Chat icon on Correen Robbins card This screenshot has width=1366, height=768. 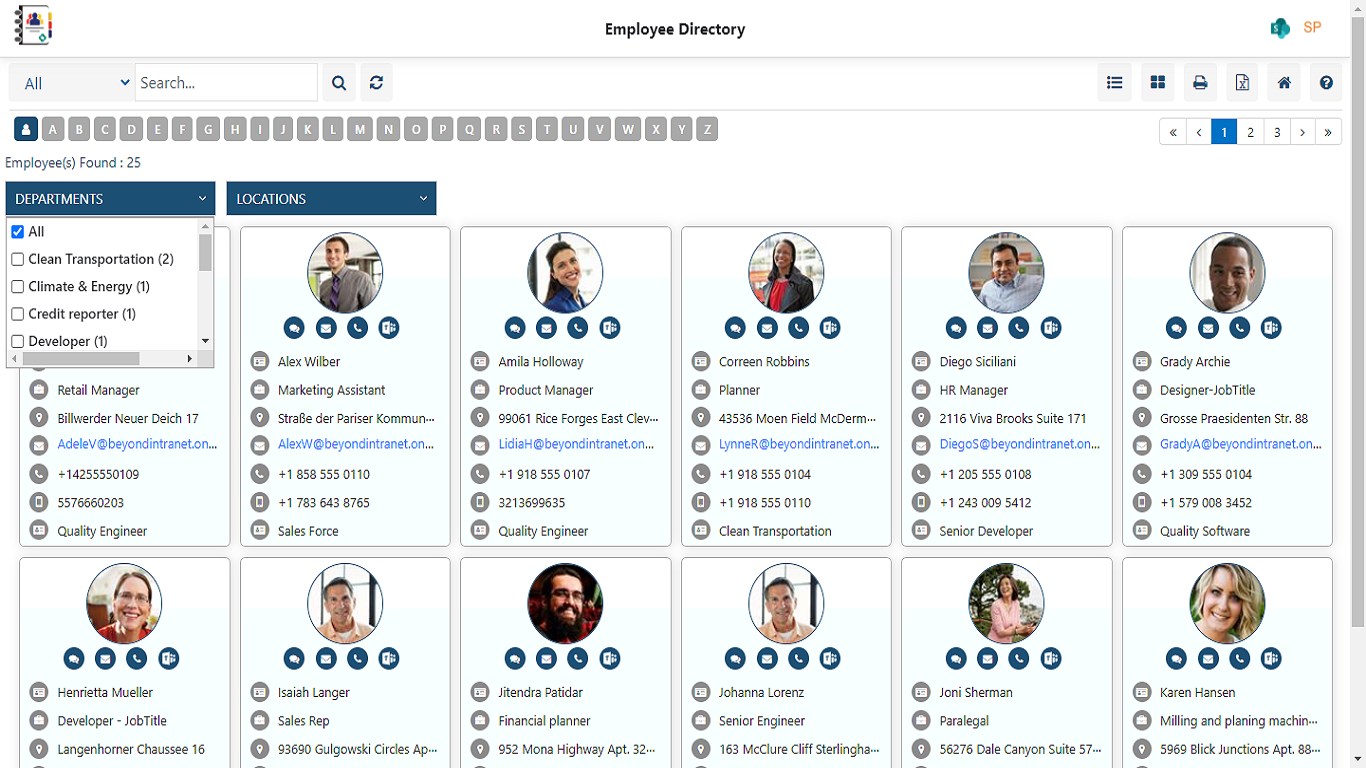735,327
